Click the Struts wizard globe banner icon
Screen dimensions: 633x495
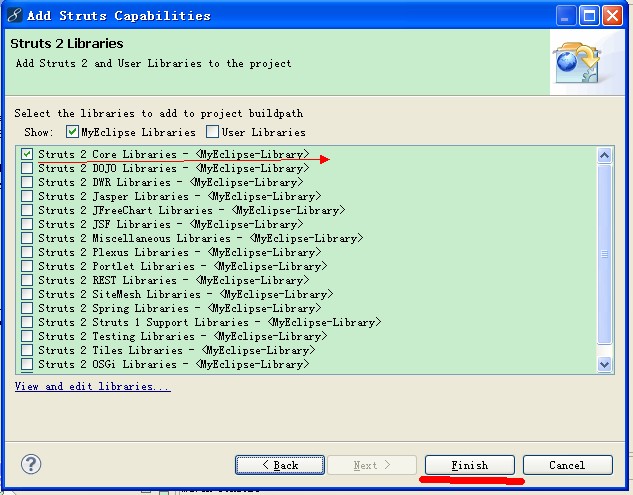click(x=578, y=63)
